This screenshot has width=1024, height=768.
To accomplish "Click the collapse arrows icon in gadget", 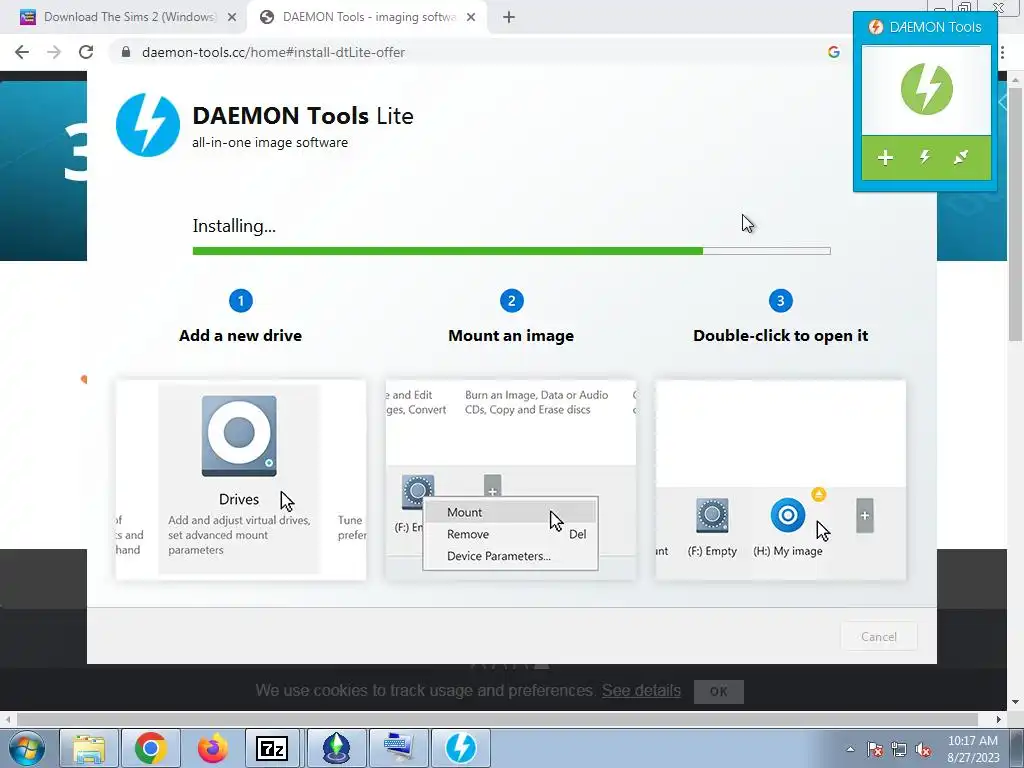I will click(961, 157).
